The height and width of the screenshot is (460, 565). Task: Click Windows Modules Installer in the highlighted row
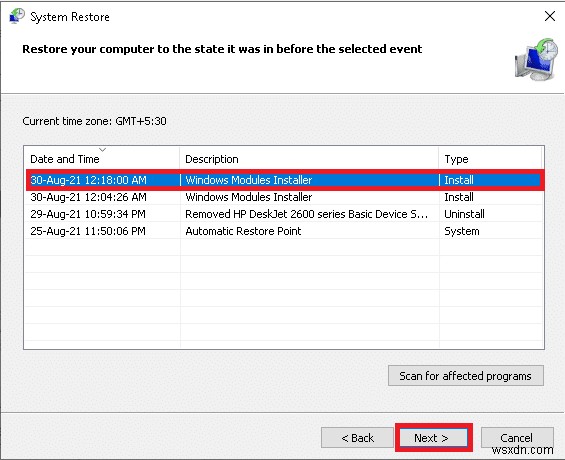(249, 180)
